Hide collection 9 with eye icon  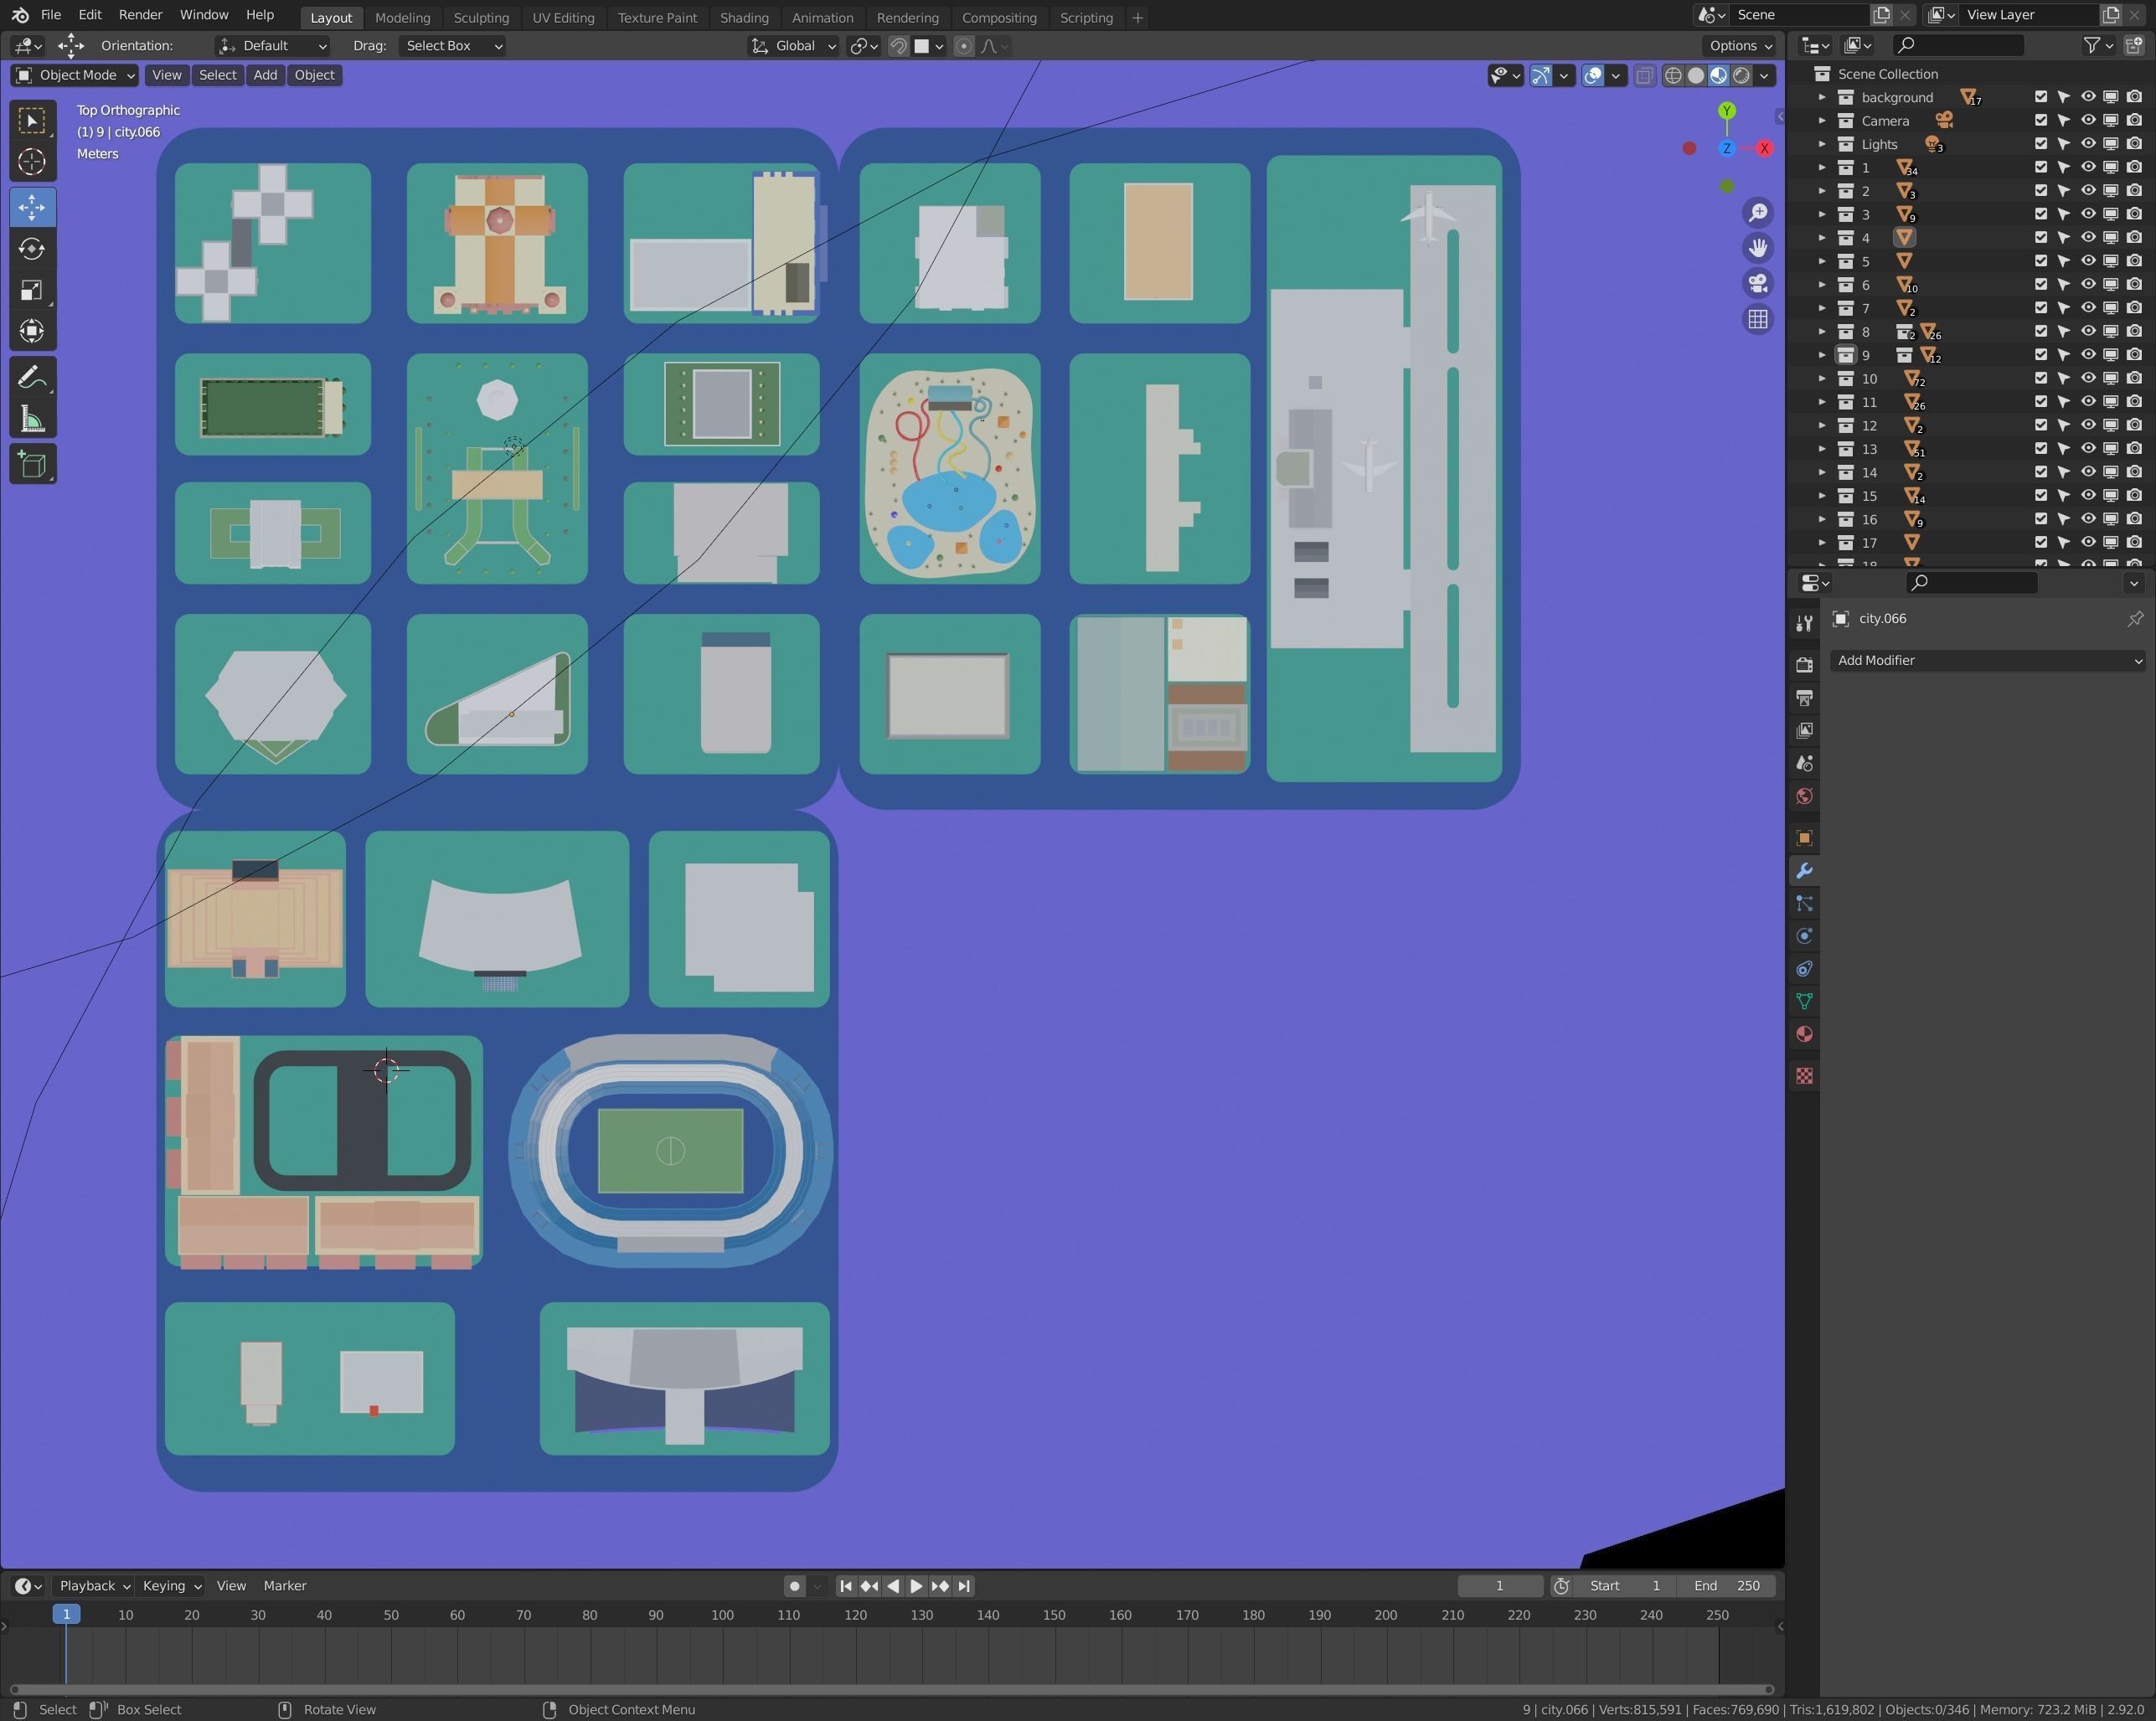pyautogui.click(x=2088, y=355)
